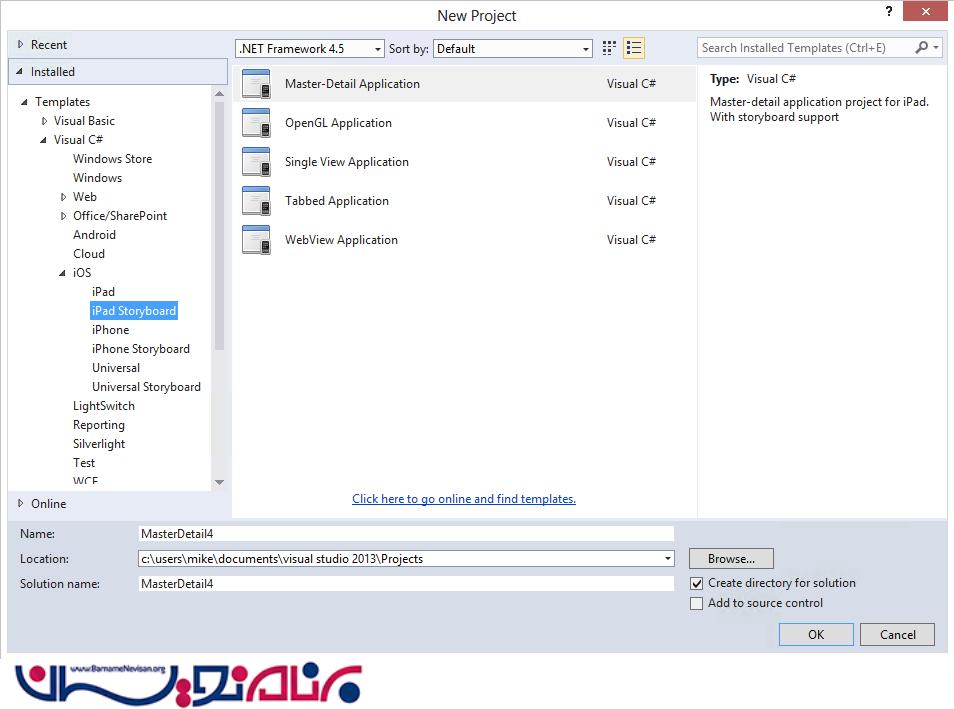
Task: Select the Android tree item
Action: point(94,235)
